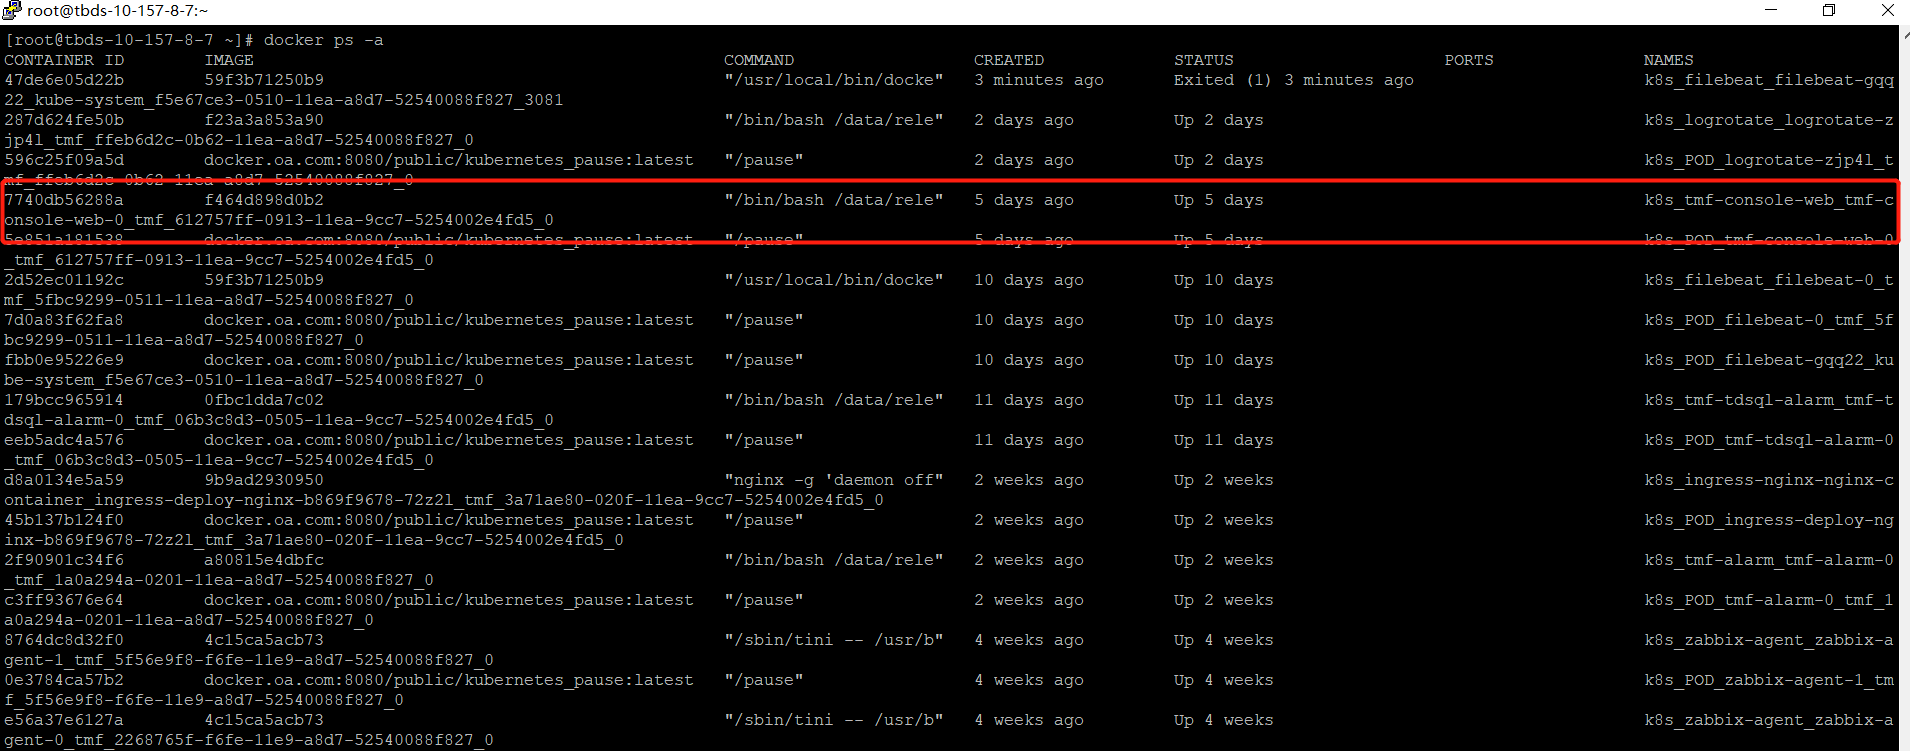Click the CREATED column header
1910x751 pixels.
tap(1009, 60)
